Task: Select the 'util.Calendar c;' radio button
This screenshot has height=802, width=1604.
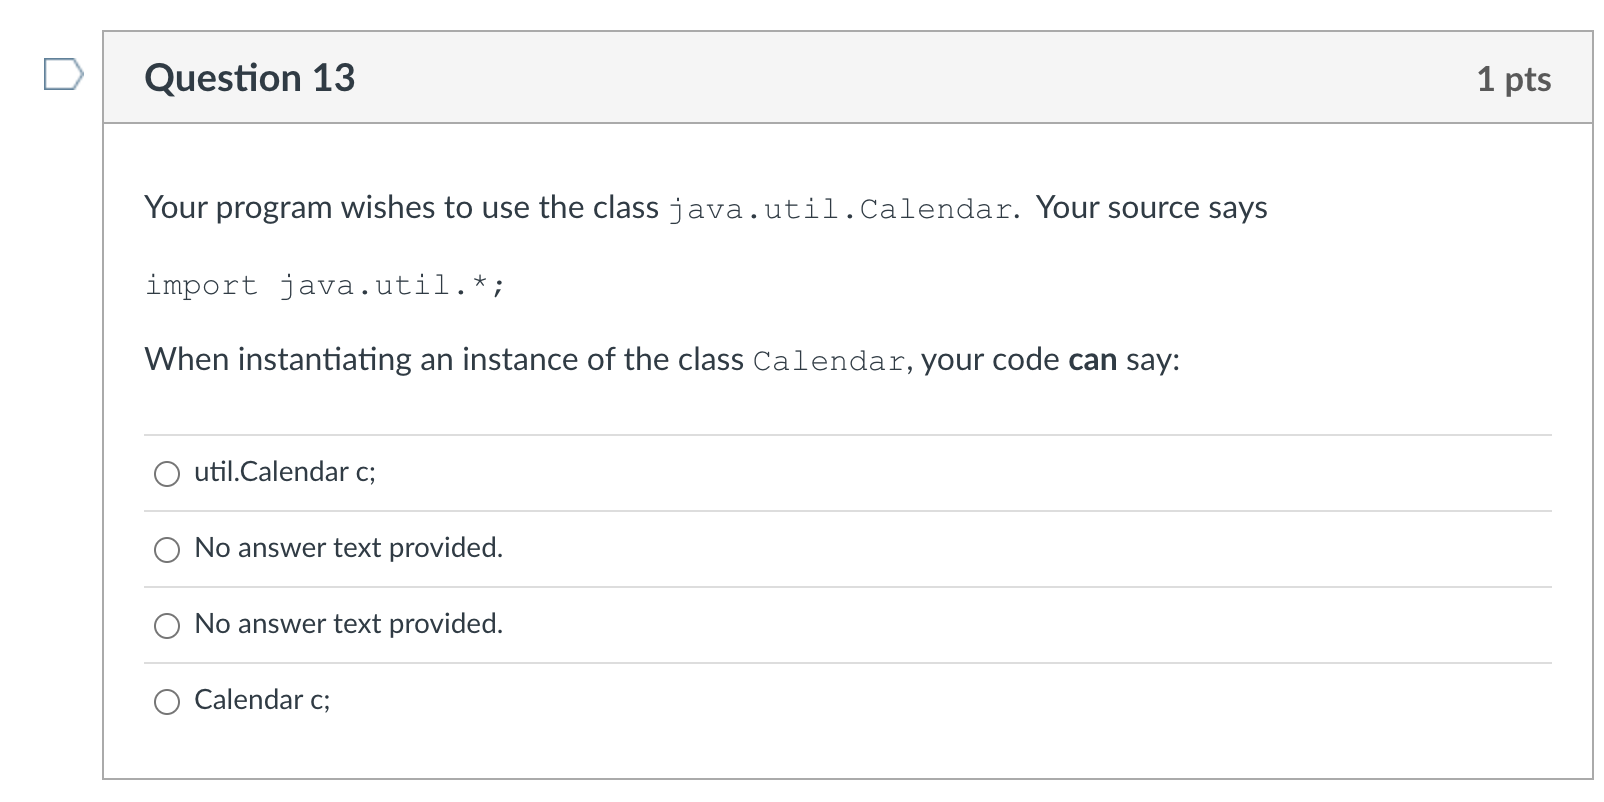Action: click(166, 473)
